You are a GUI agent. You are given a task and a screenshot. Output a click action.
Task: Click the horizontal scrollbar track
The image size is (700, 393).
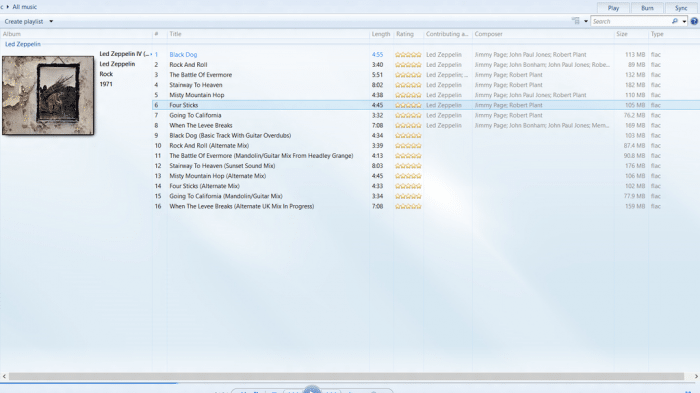[346, 376]
